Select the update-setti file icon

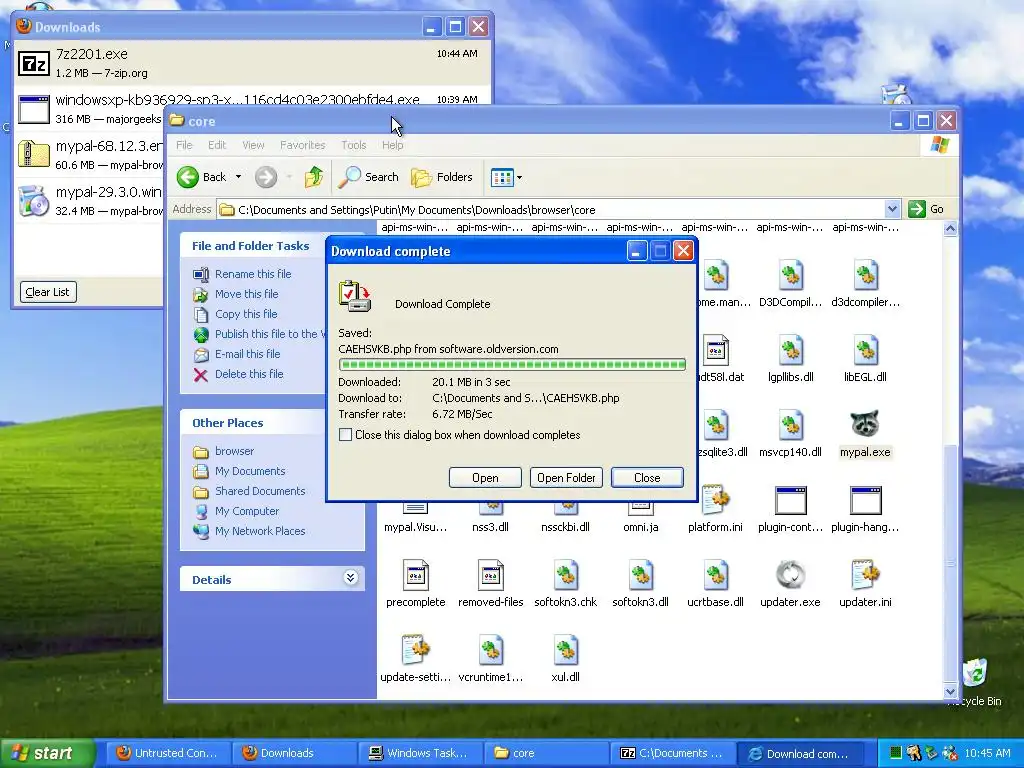[415, 650]
